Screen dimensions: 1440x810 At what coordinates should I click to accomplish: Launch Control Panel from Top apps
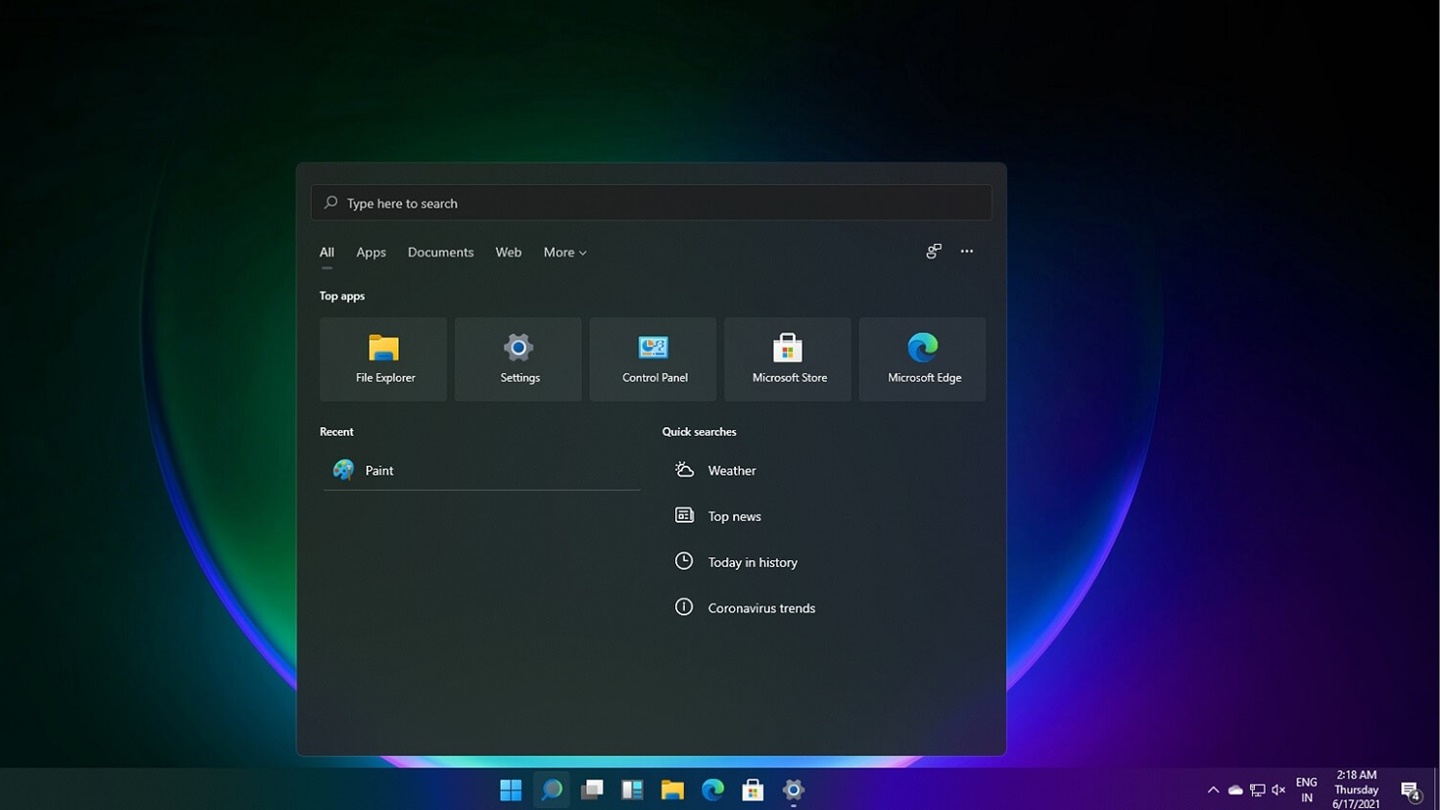(653, 359)
